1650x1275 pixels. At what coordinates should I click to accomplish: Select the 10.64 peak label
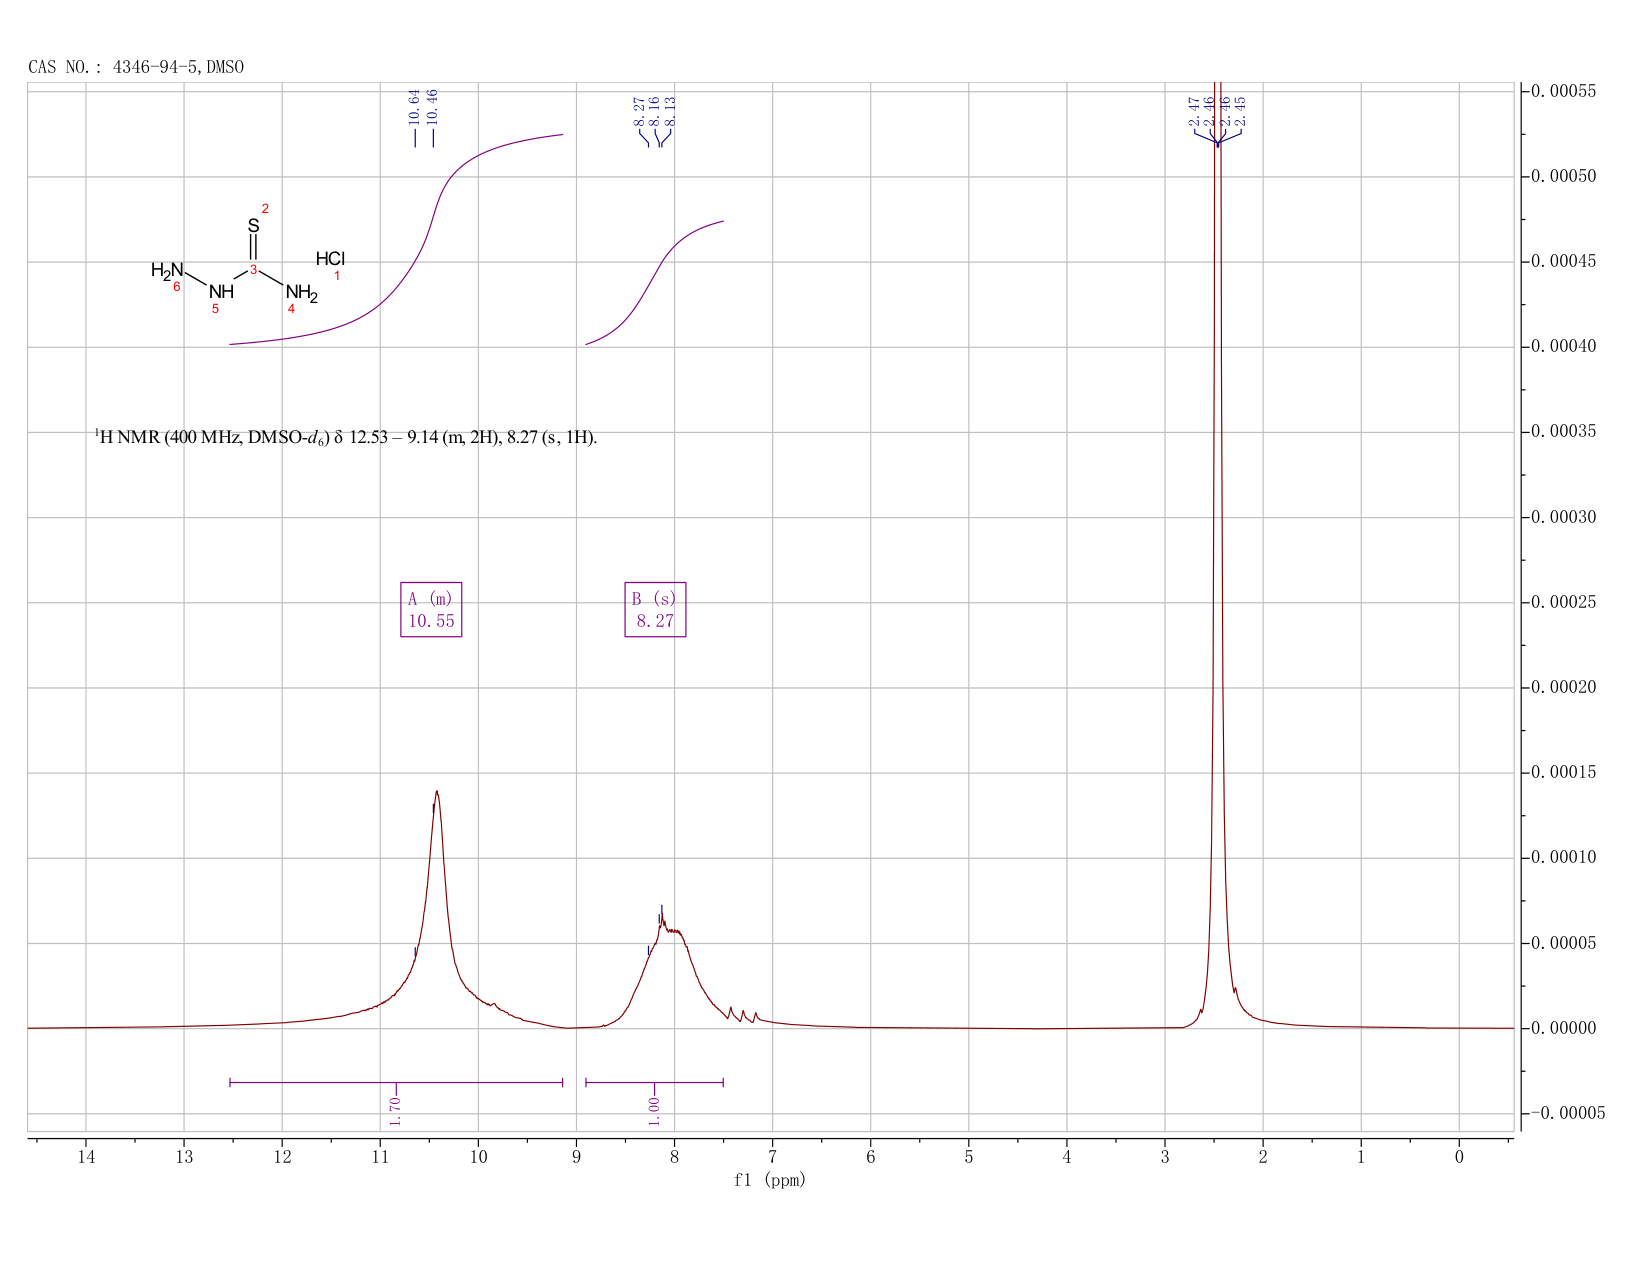[x=414, y=107]
